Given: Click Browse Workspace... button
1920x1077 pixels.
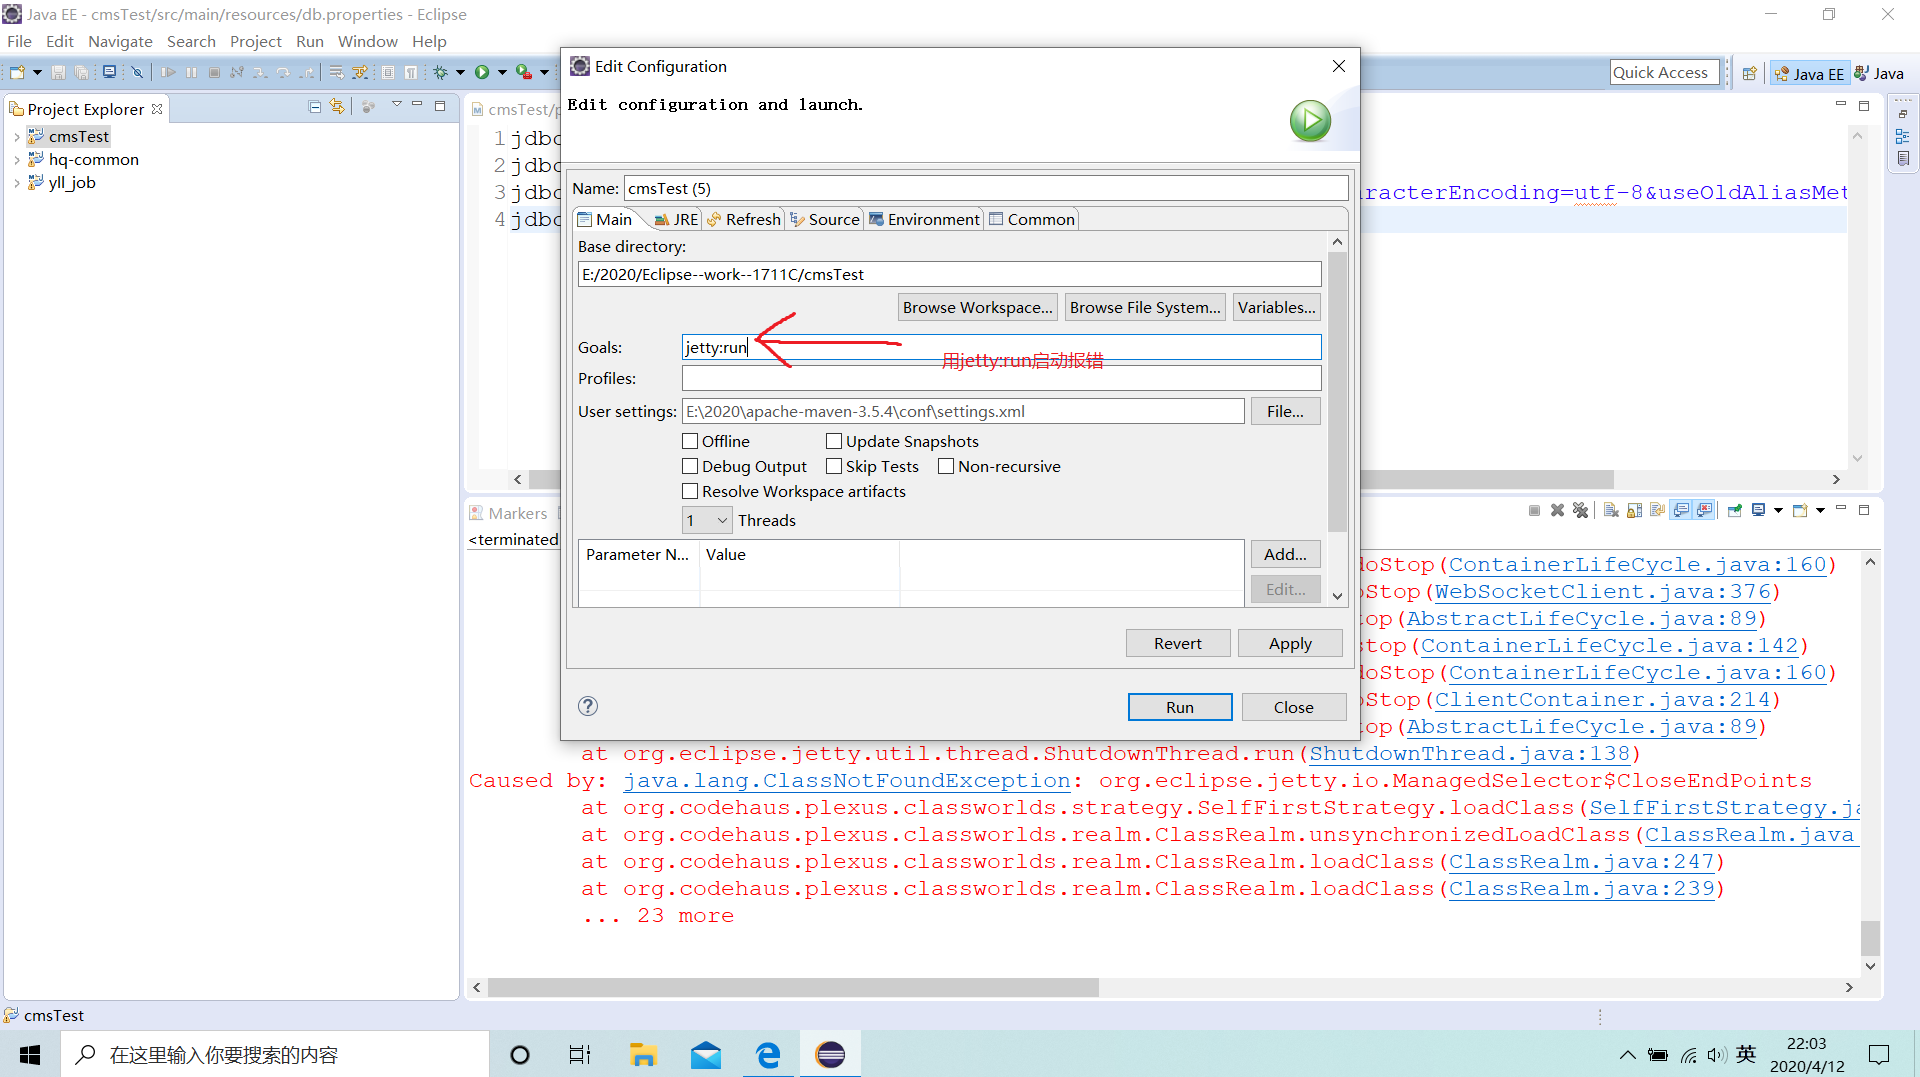Looking at the screenshot, I should coord(978,307).
